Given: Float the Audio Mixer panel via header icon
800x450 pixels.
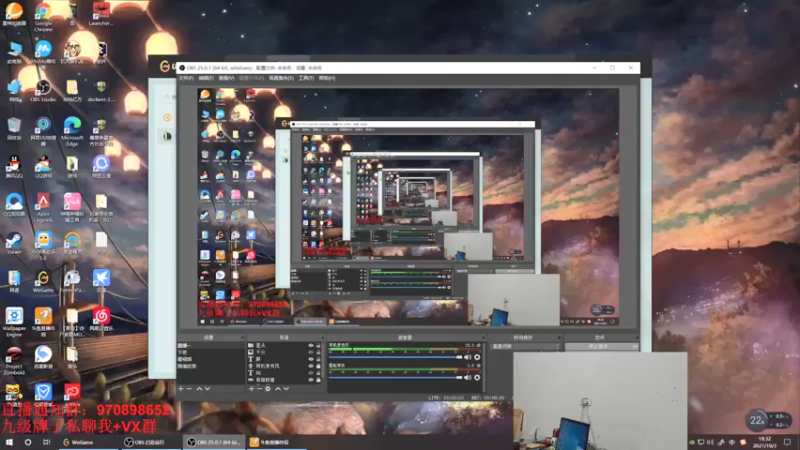Looking at the screenshot, I should [x=483, y=337].
